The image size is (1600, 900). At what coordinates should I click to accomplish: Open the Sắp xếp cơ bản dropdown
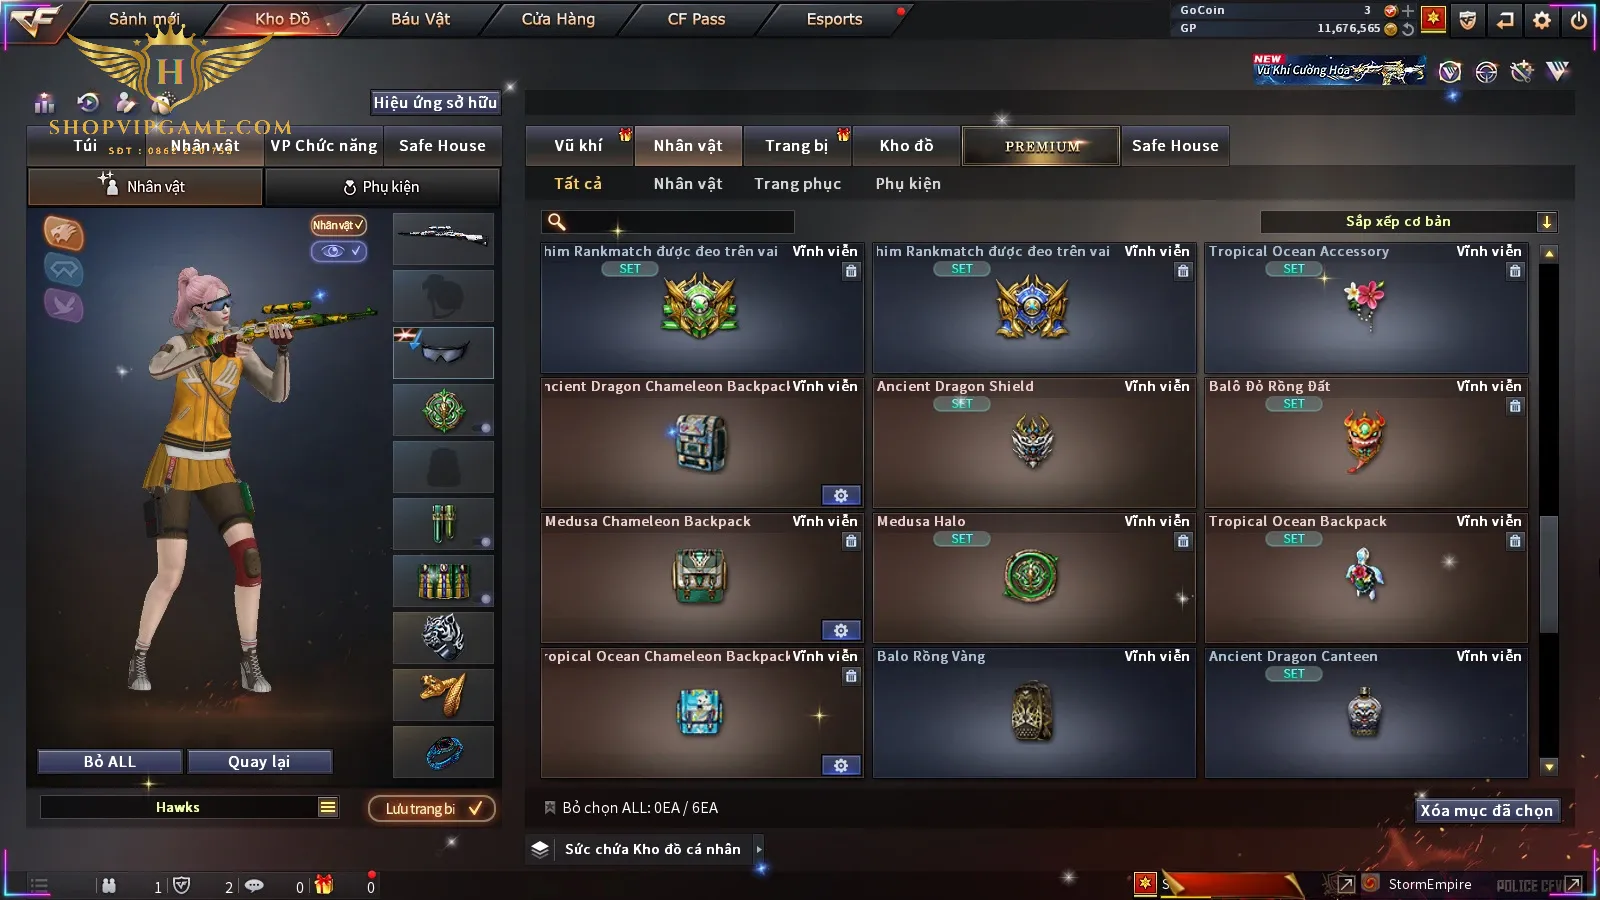pyautogui.click(x=1409, y=222)
